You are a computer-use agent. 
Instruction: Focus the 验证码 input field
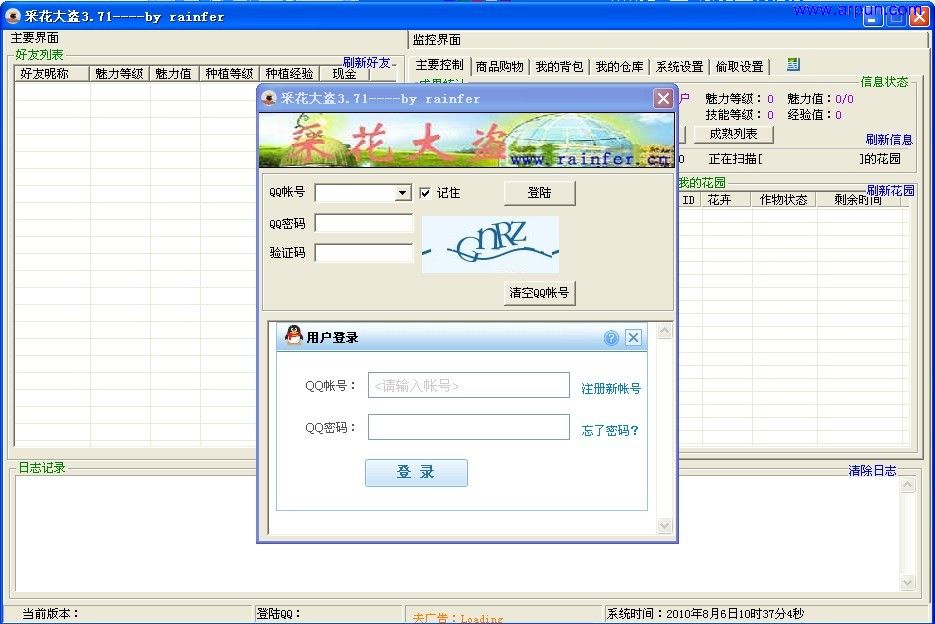point(364,253)
